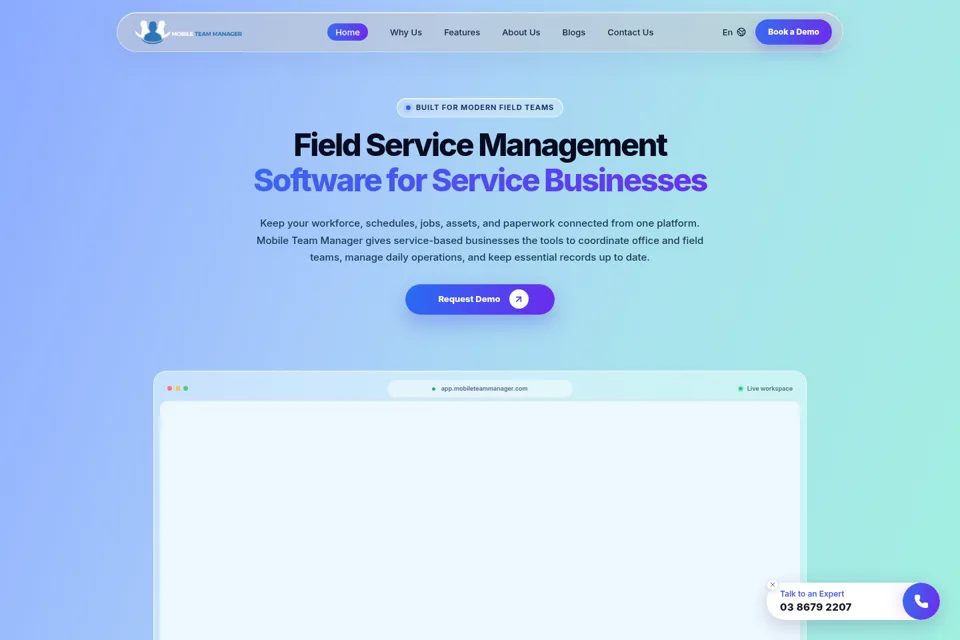Open the Features menu item
The image size is (960, 640).
click(x=462, y=32)
